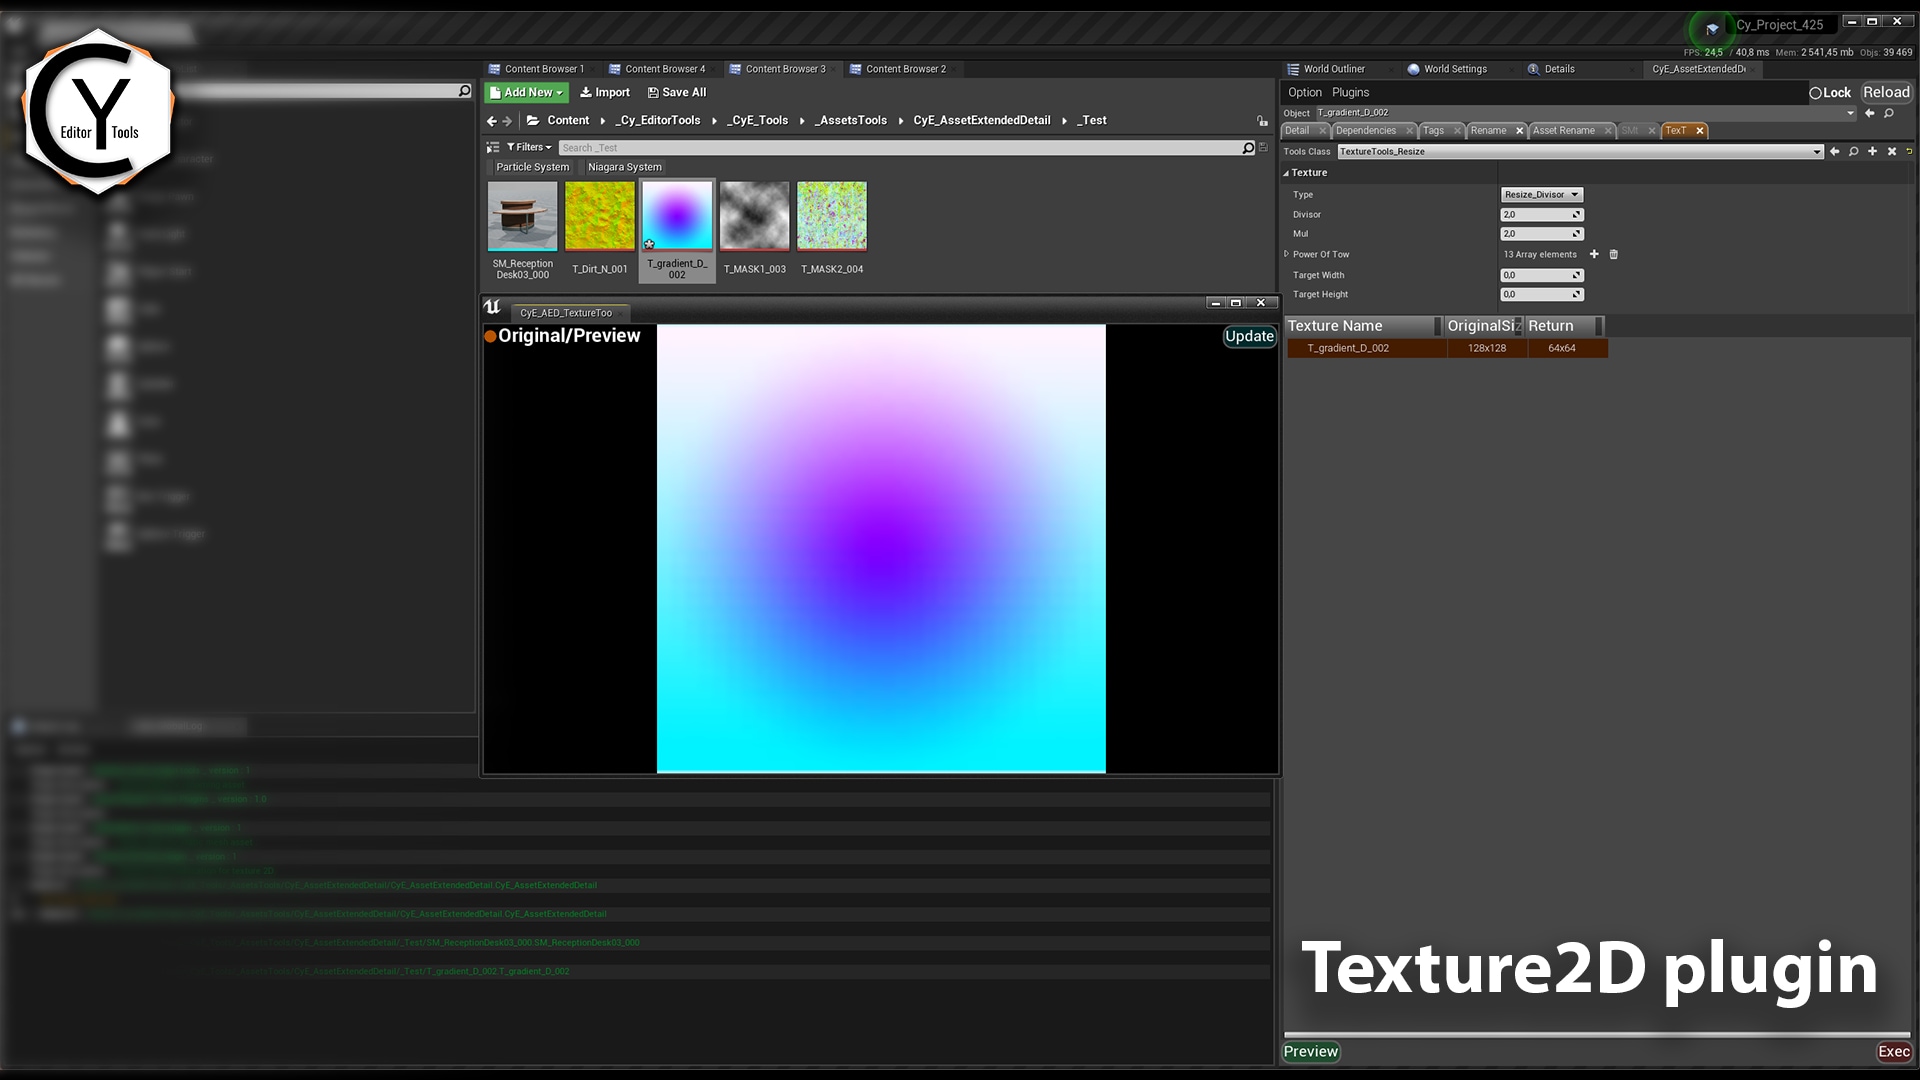This screenshot has width=1920, height=1080.
Task: Open the Filters dropdown in Content Browser
Action: 528,147
